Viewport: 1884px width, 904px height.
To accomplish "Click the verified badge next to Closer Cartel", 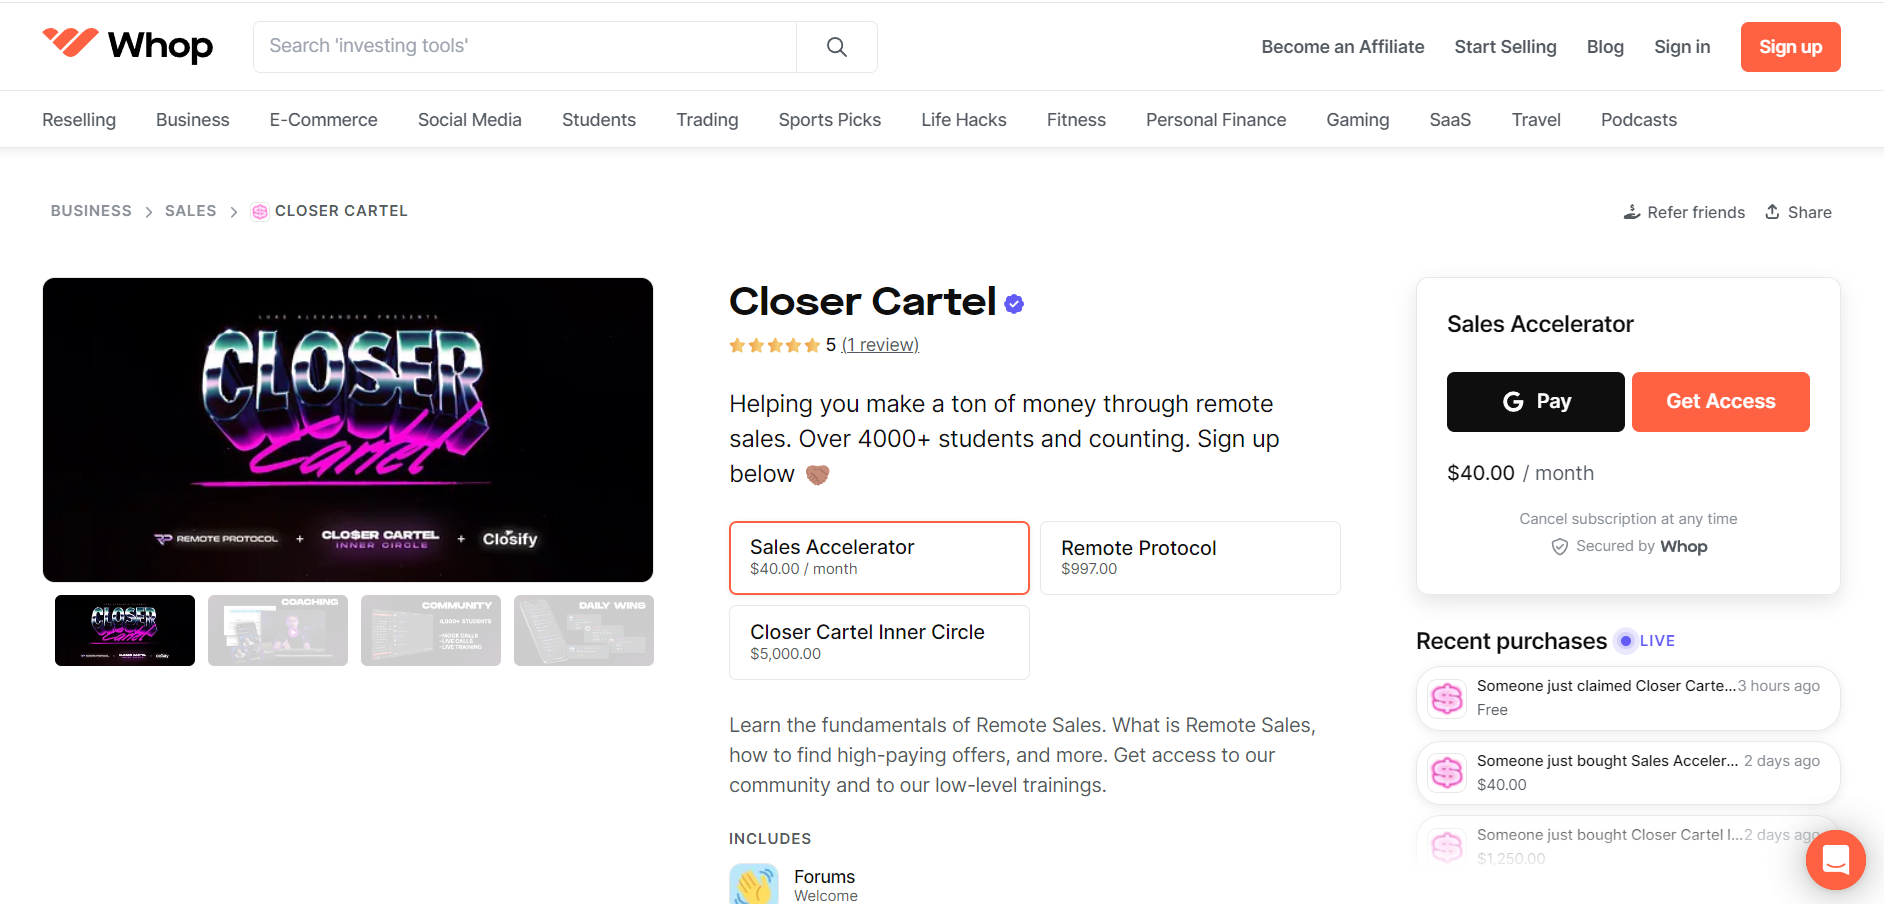I will [x=1013, y=303].
